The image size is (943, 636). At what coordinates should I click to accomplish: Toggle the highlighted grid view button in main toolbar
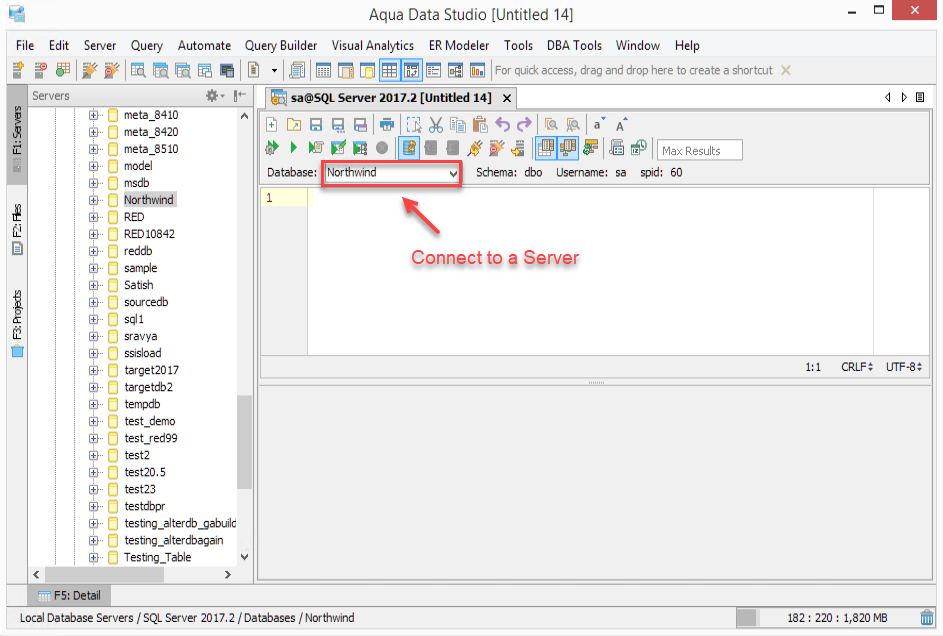tap(390, 71)
